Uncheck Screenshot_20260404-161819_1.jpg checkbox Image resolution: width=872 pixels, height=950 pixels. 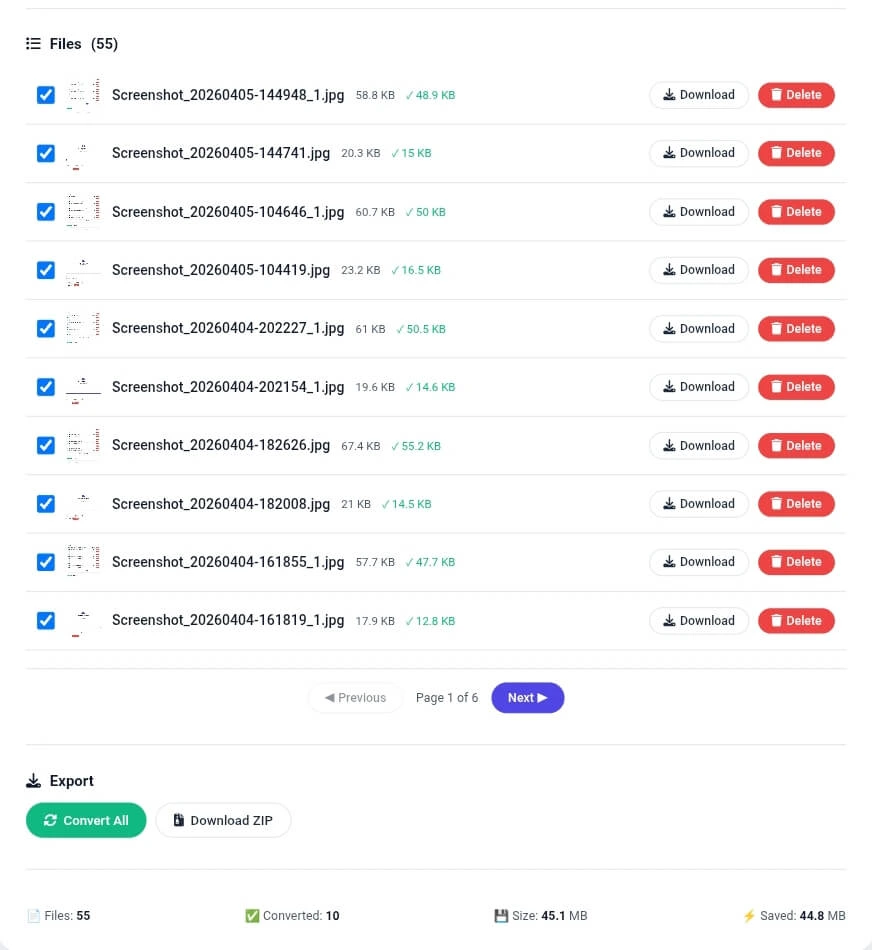tap(45, 620)
